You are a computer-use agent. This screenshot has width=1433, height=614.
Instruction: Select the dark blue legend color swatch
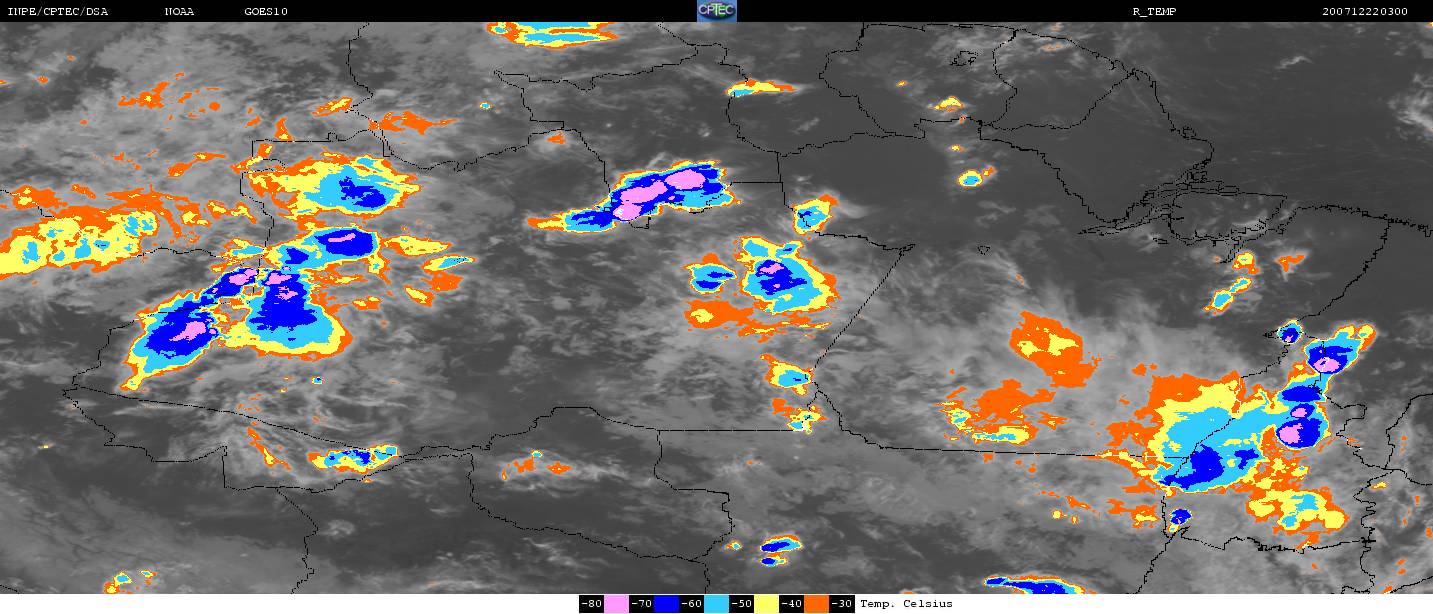(667, 604)
